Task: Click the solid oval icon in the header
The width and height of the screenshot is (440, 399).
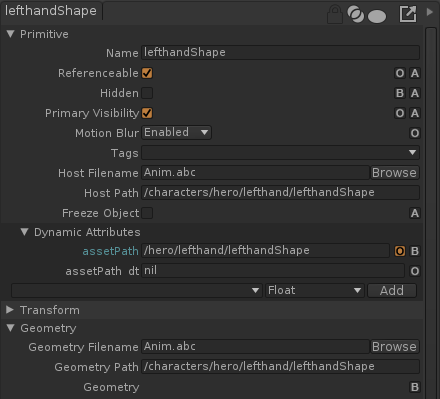Action: [377, 16]
